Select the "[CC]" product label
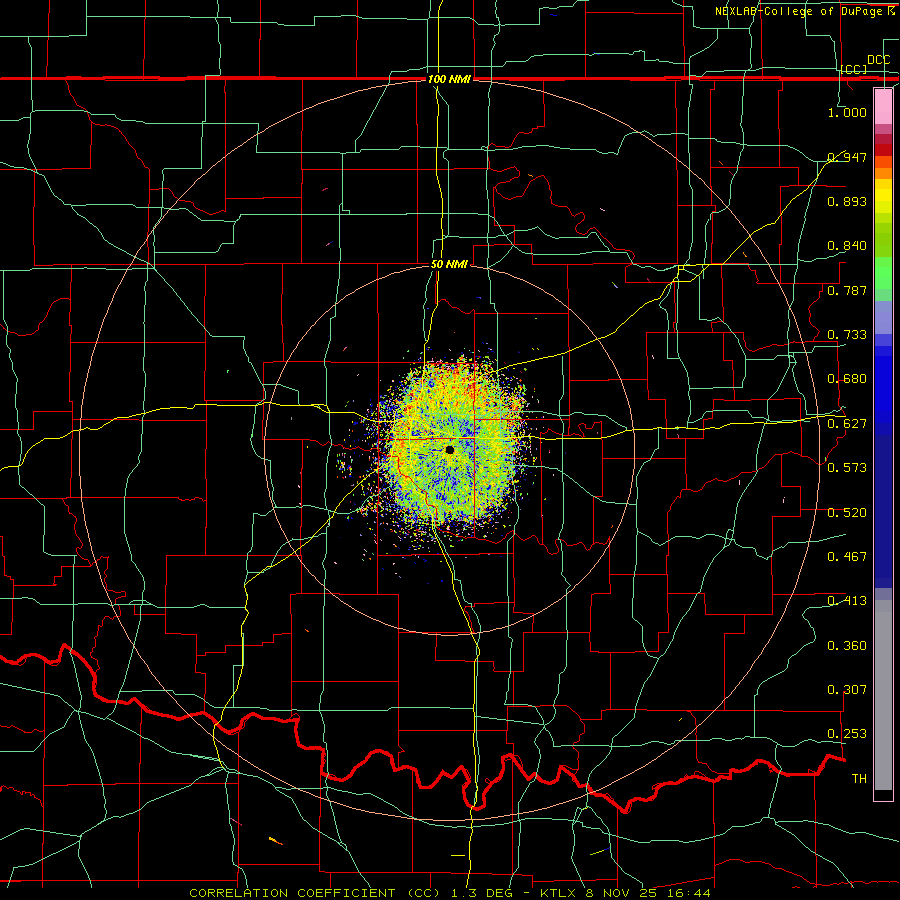 pos(854,69)
